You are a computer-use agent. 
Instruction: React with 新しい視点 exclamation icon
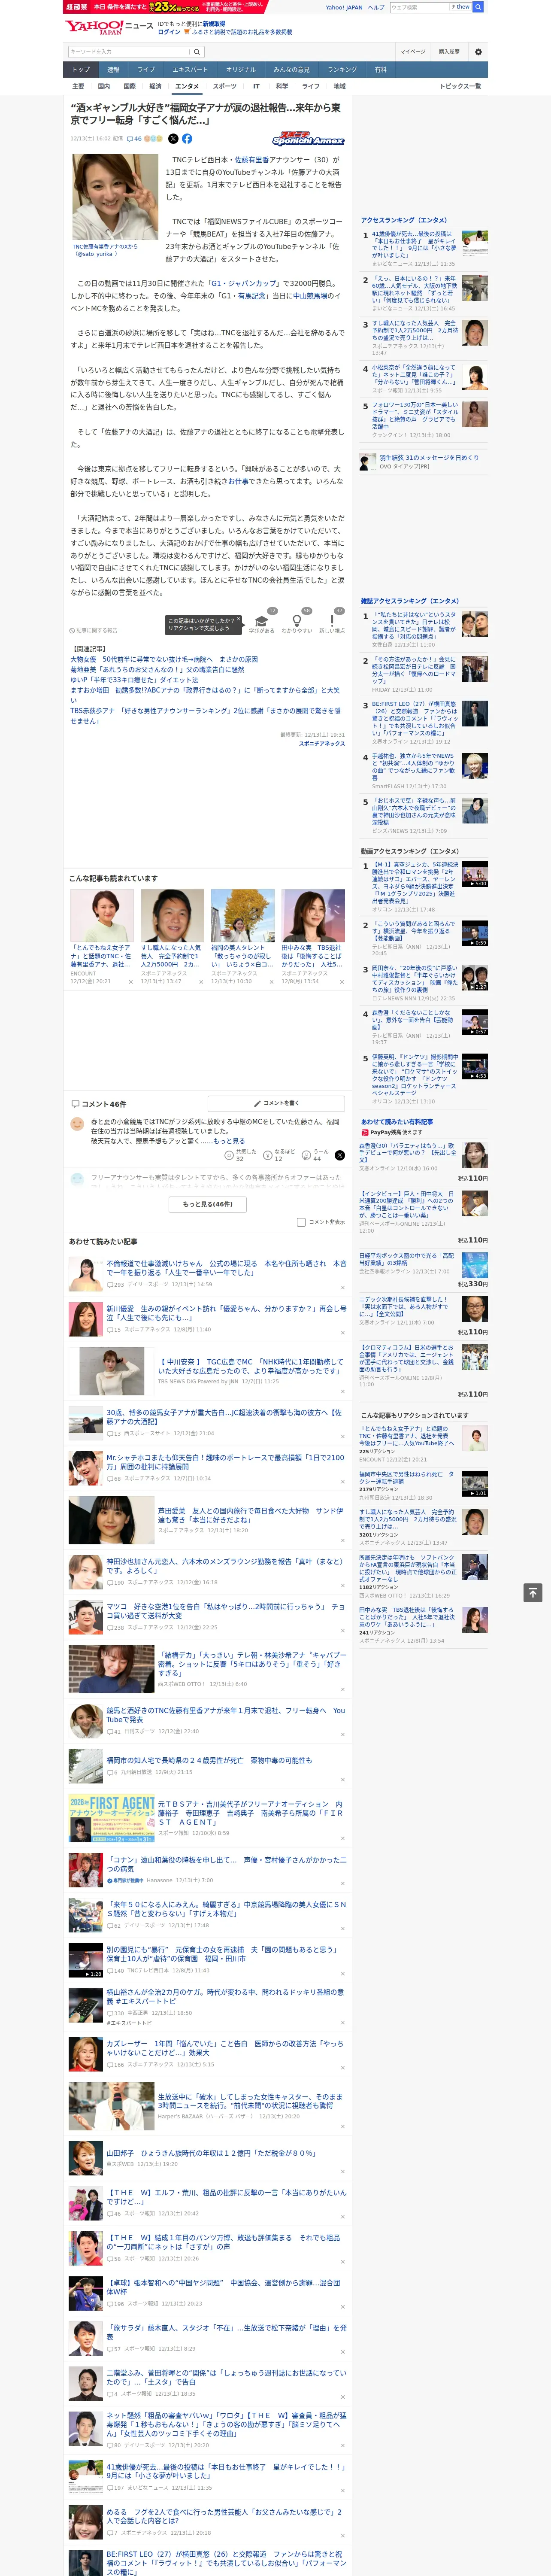click(332, 620)
